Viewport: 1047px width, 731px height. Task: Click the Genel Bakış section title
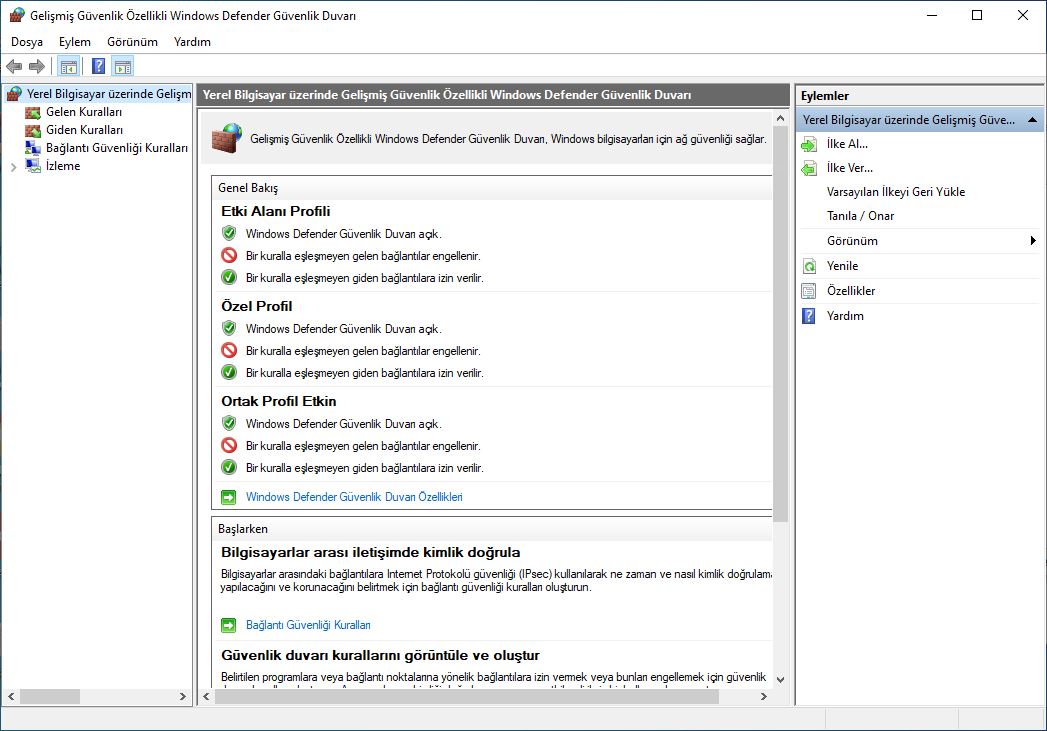click(x=248, y=188)
